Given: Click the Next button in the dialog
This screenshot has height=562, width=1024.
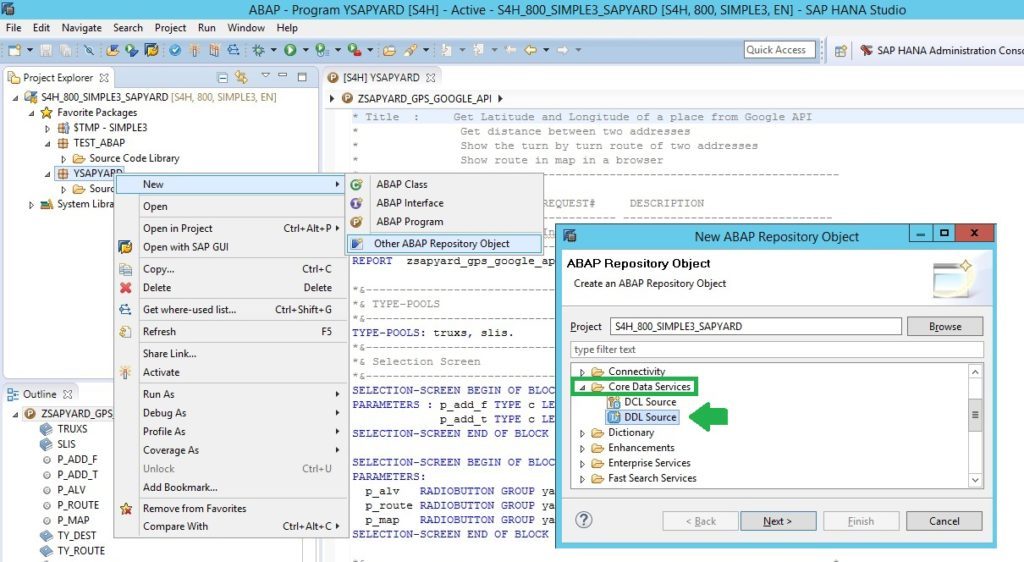Looking at the screenshot, I should tap(778, 521).
